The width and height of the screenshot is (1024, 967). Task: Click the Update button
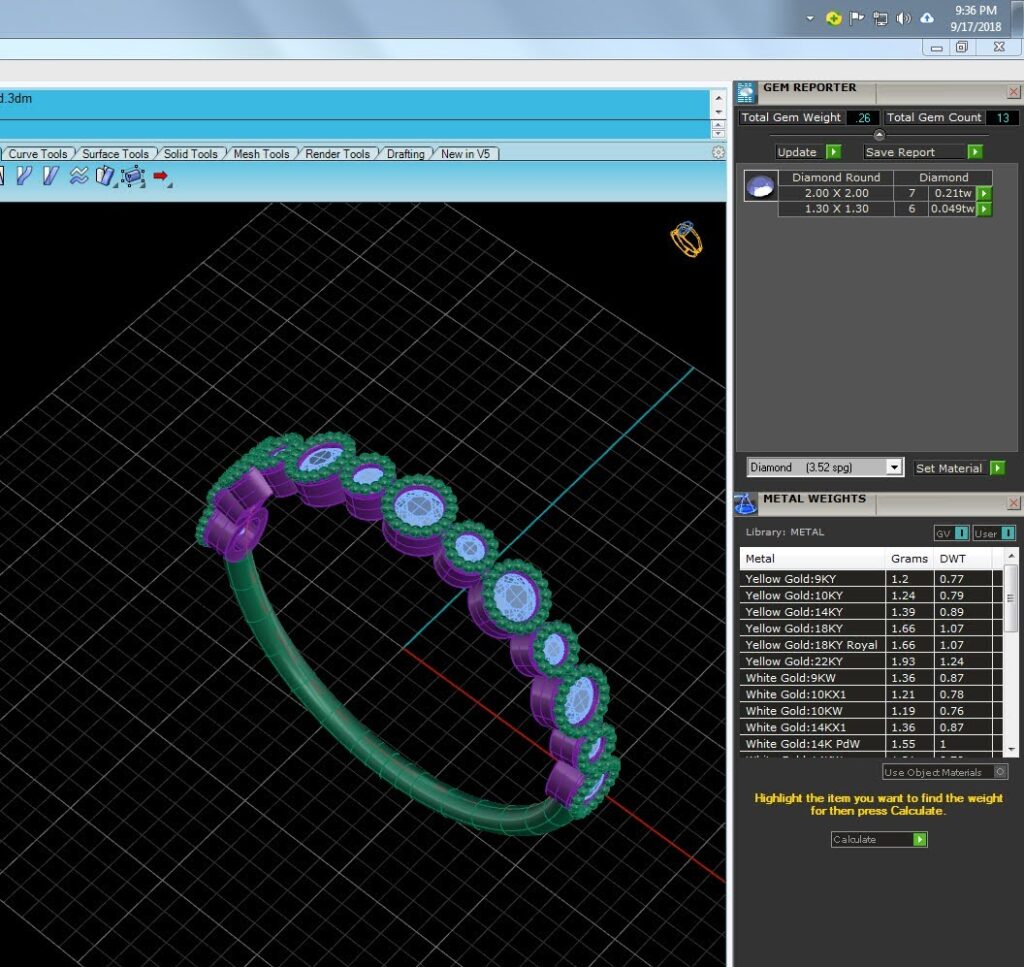(808, 151)
